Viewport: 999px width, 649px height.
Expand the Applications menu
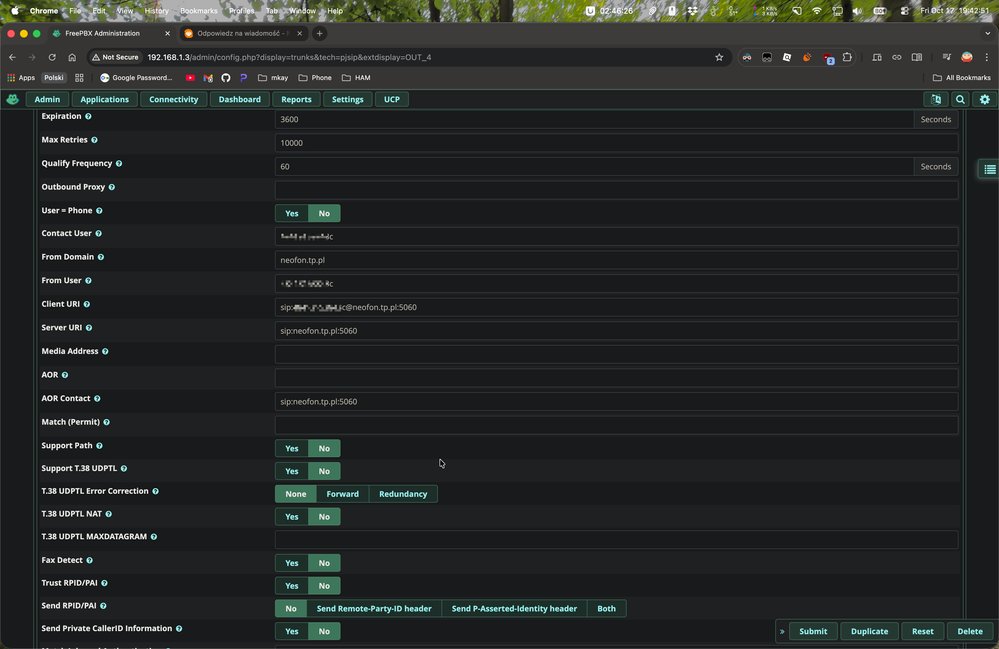coord(105,99)
